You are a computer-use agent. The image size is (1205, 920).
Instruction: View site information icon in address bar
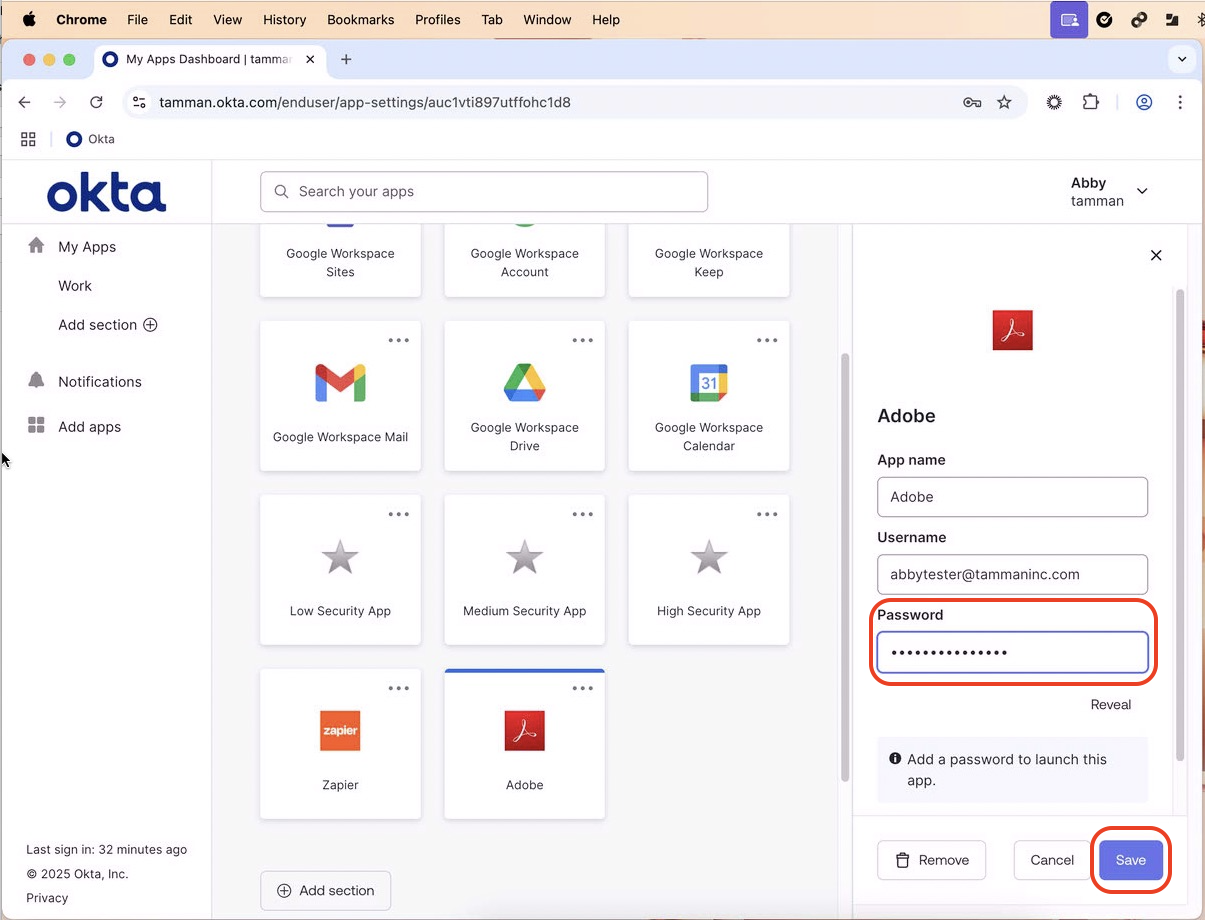coord(140,102)
